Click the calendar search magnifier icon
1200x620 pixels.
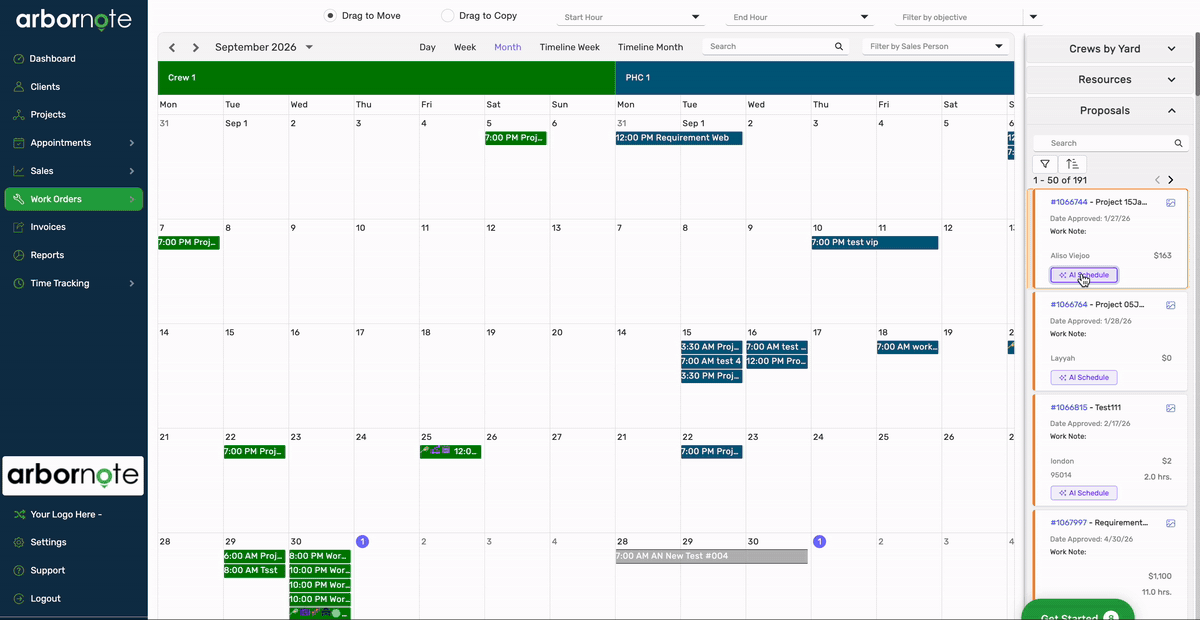pos(839,46)
